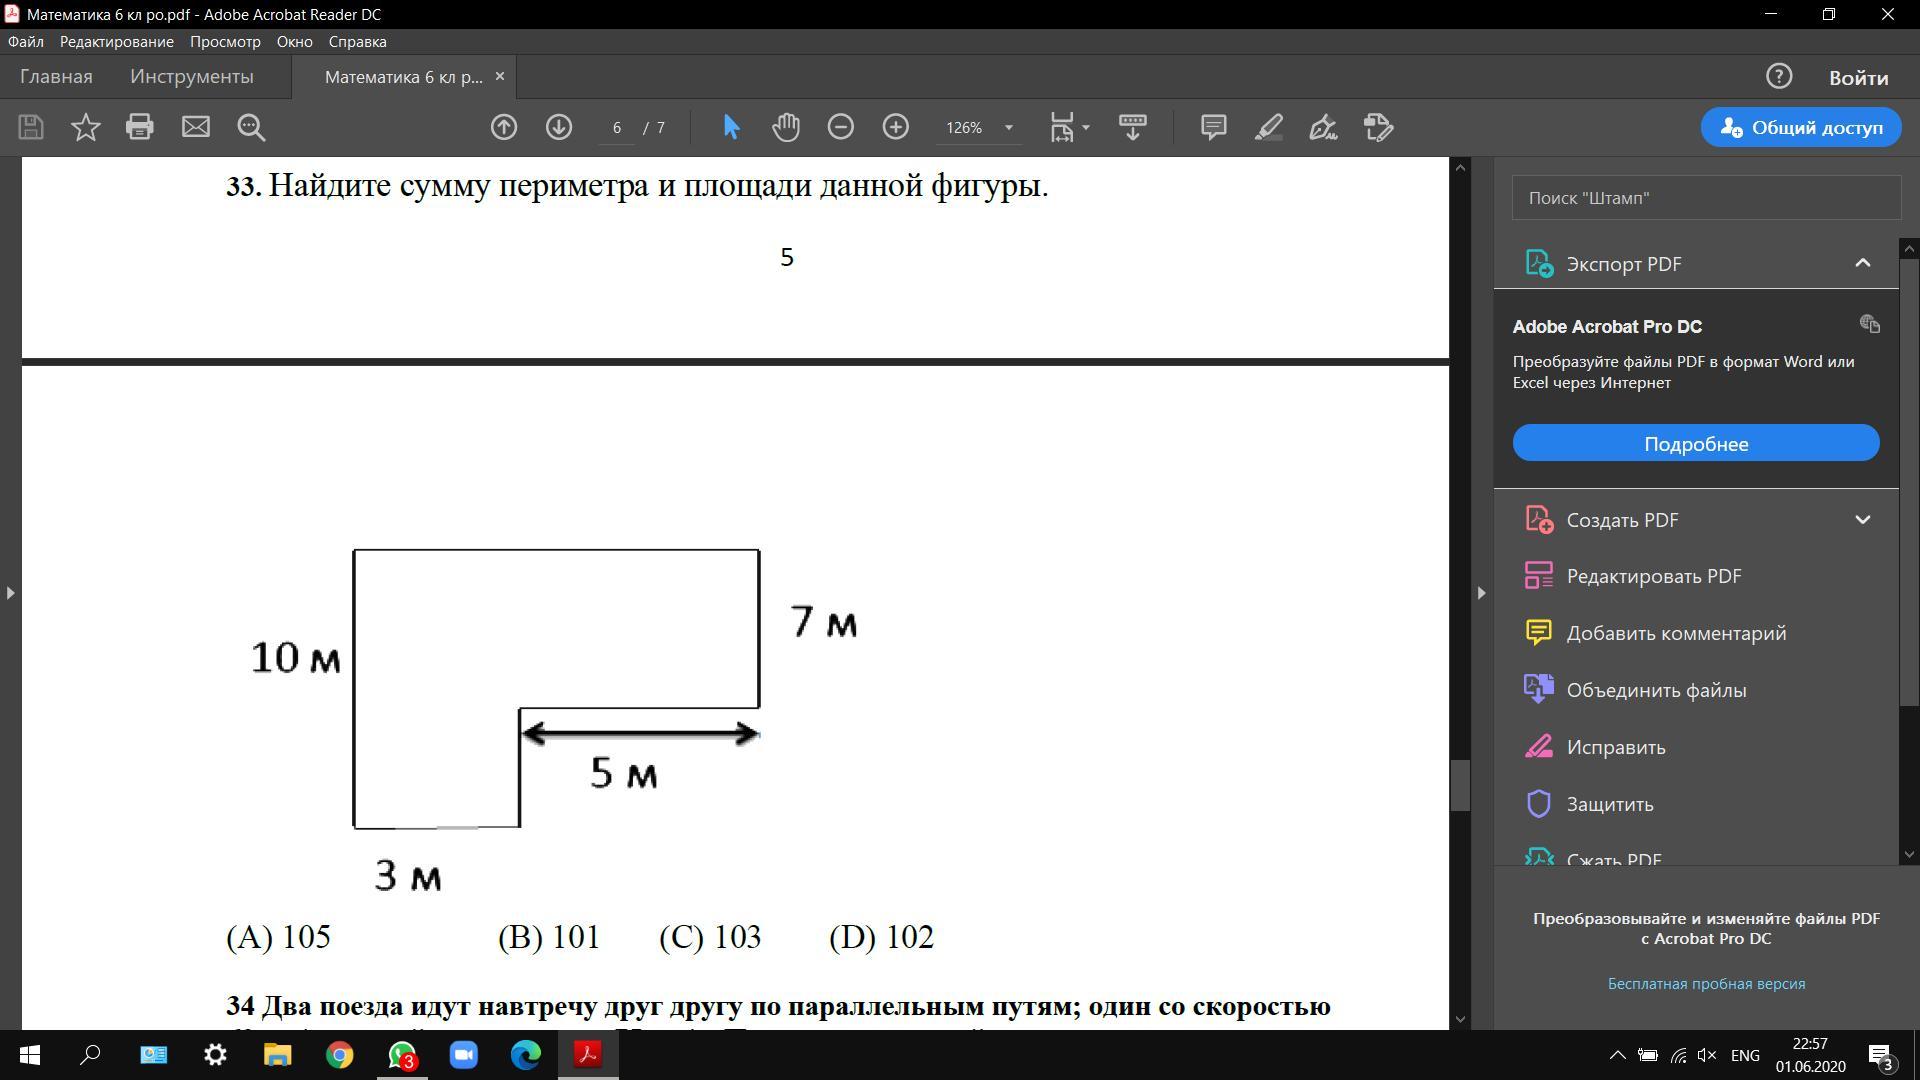Go to next page arrow
Image resolution: width=1920 pixels, height=1080 pixels.
point(559,127)
